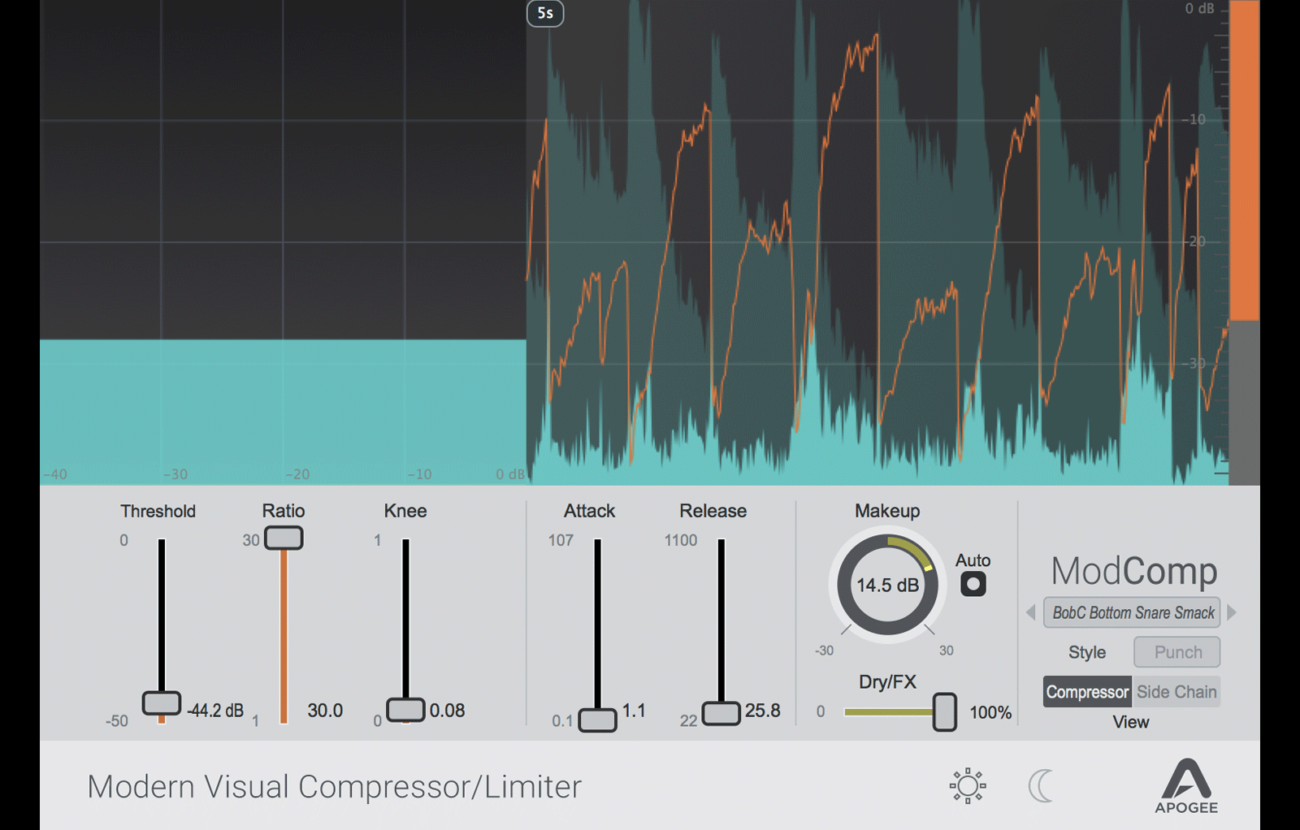This screenshot has width=1300, height=830.
Task: Click the -44.2 dB threshold value
Action: click(x=215, y=711)
